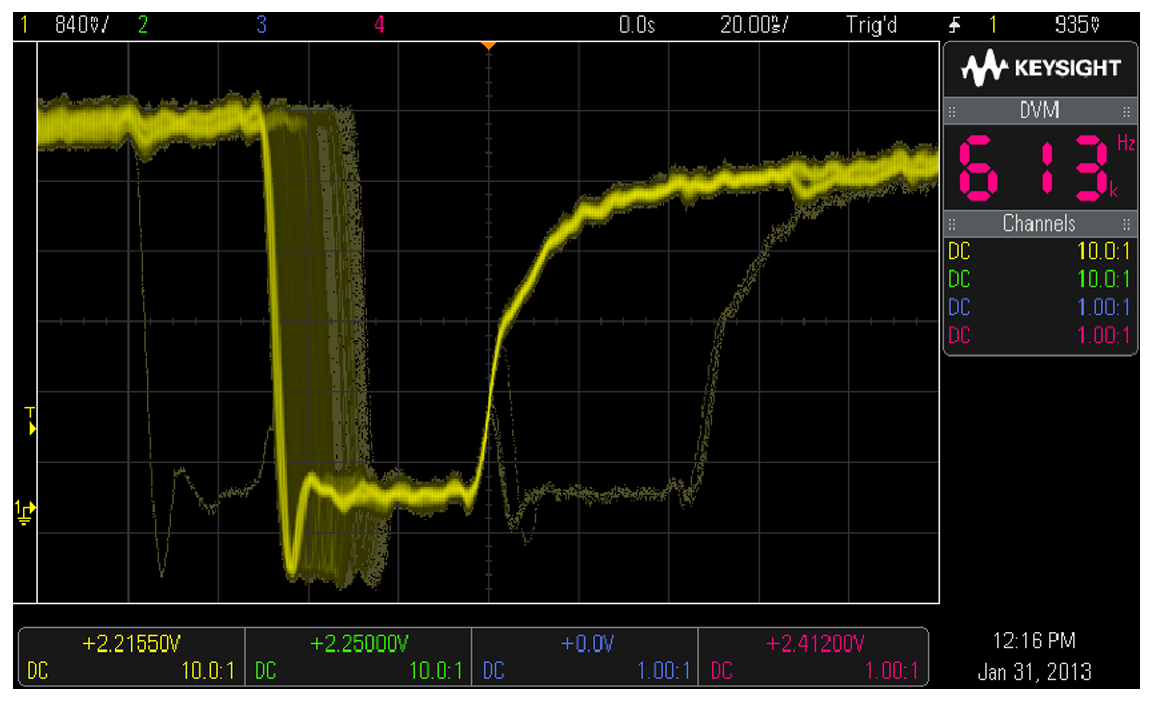Select the blue channel 3 indicator
Viewport: 1149px width, 703px height.
[x=262, y=25]
